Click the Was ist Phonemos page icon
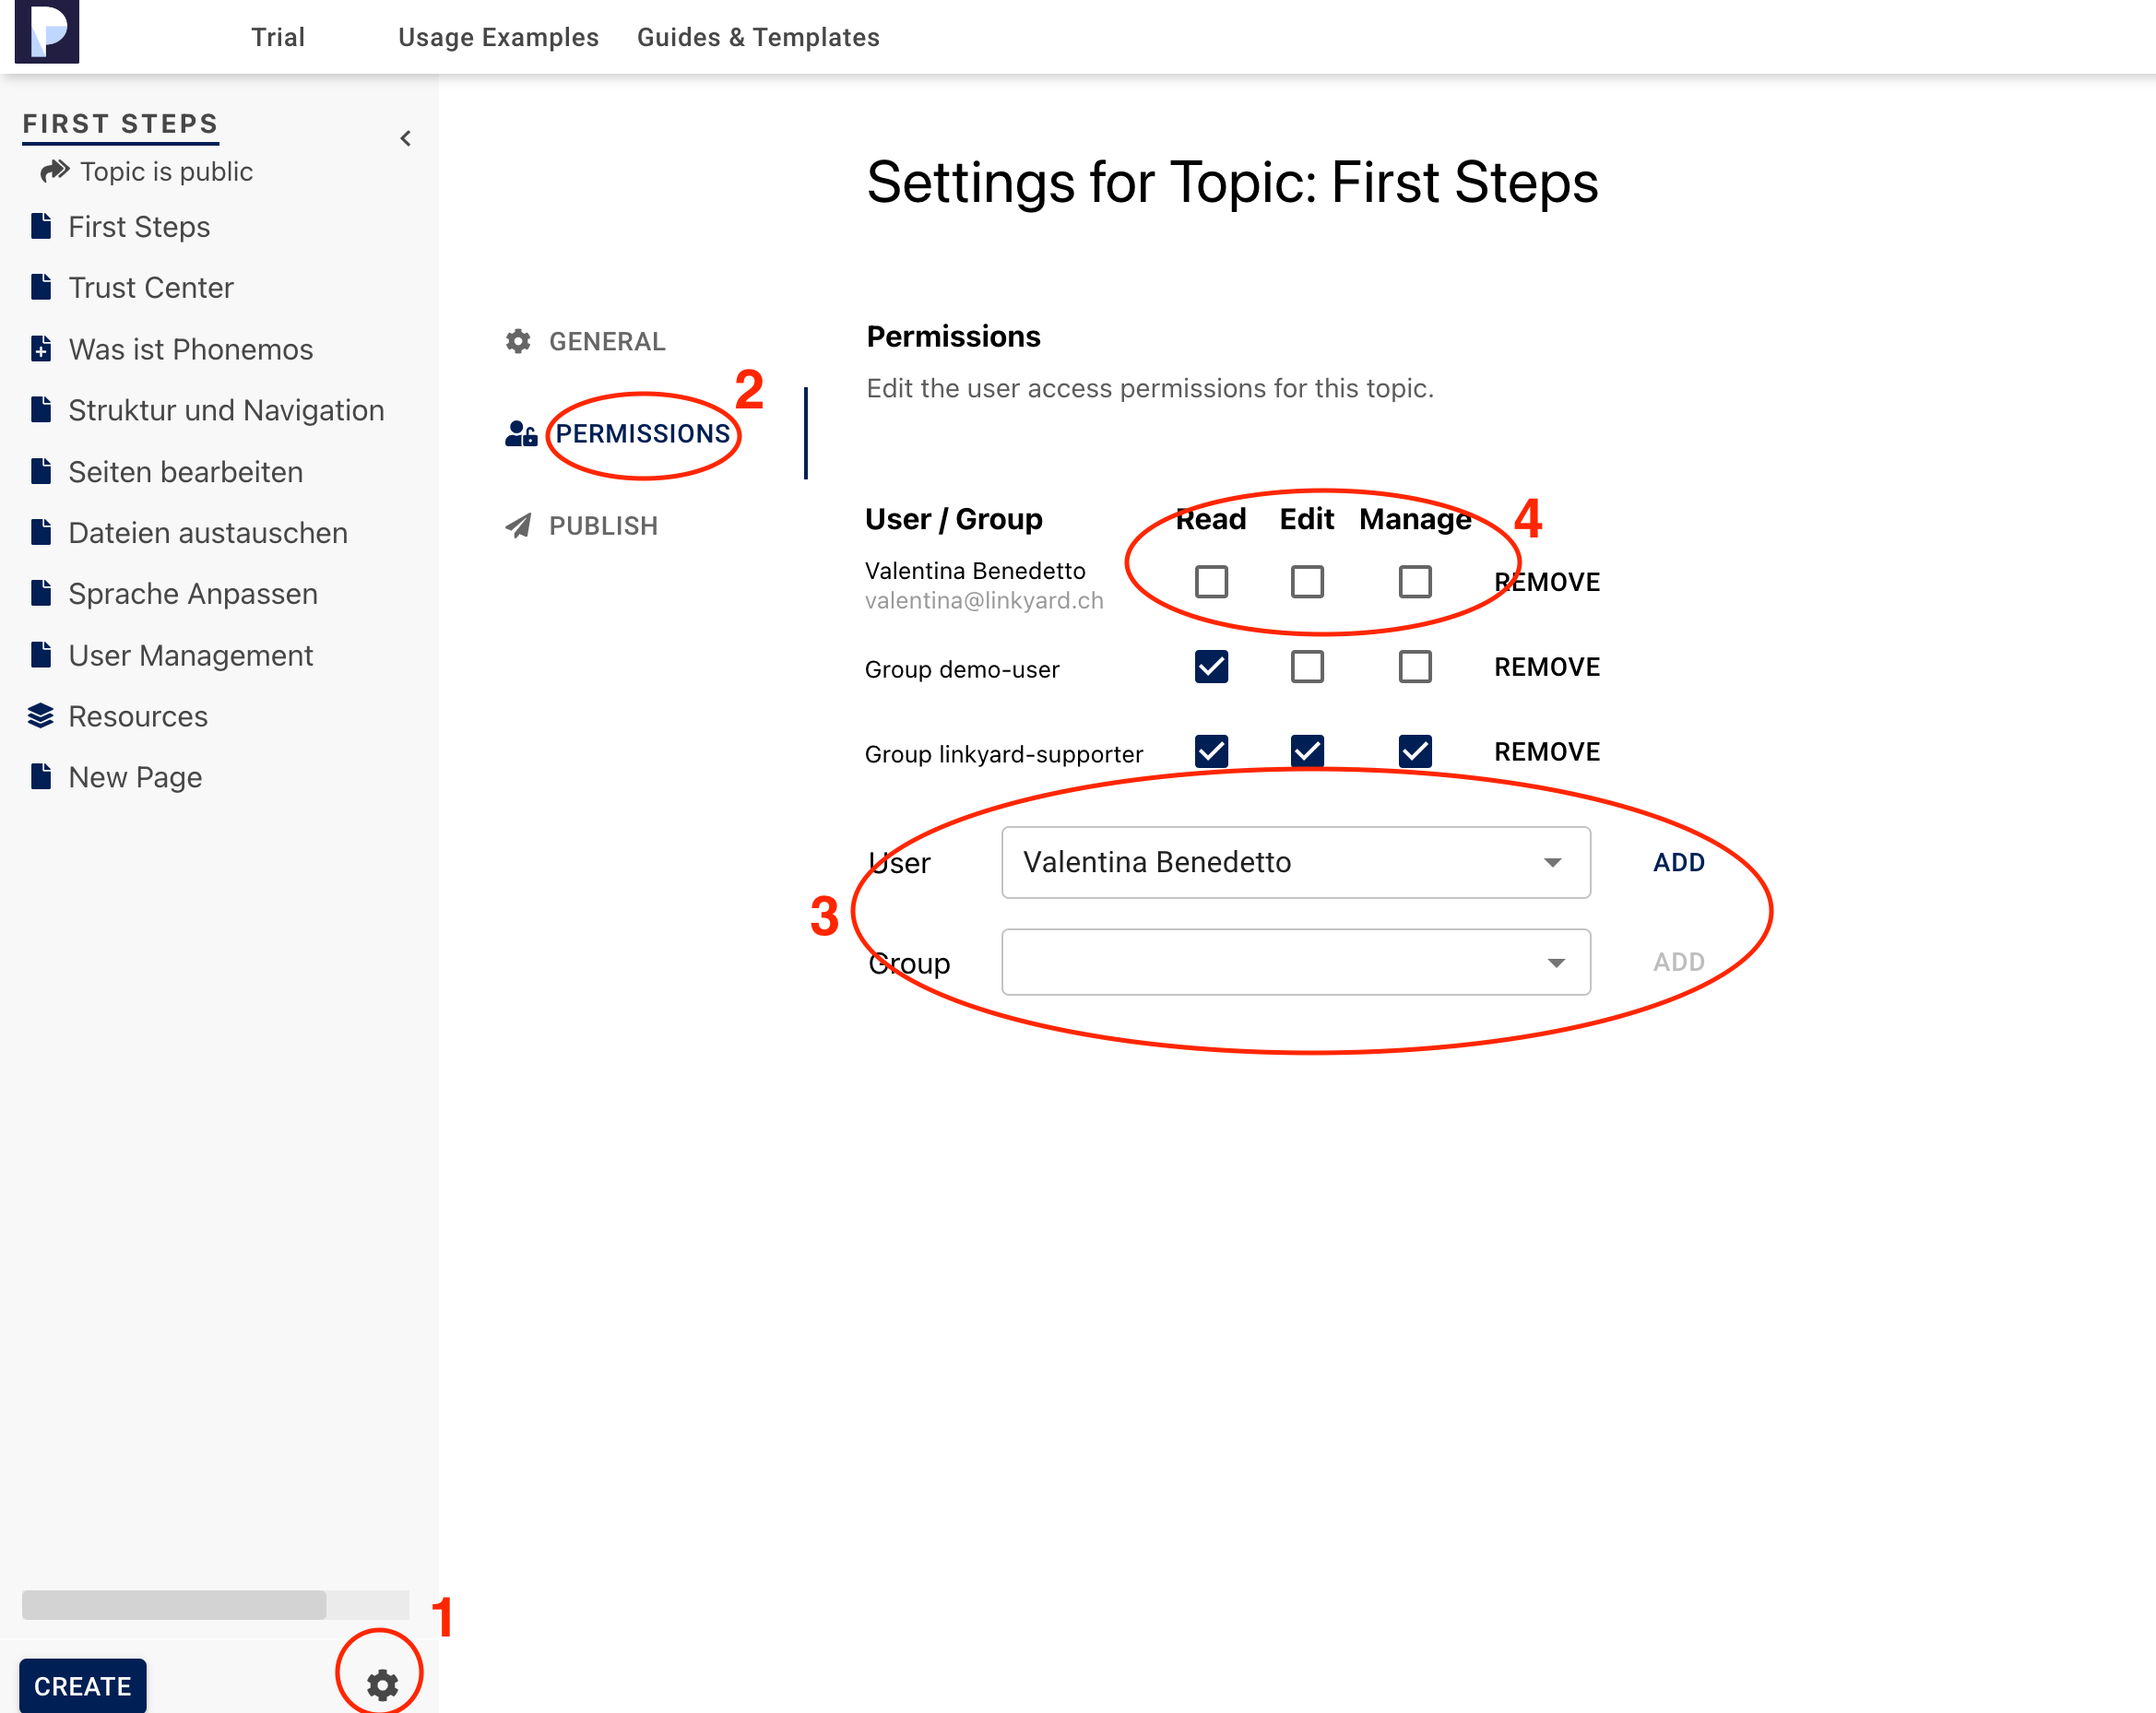2156x1713 pixels. 41,349
